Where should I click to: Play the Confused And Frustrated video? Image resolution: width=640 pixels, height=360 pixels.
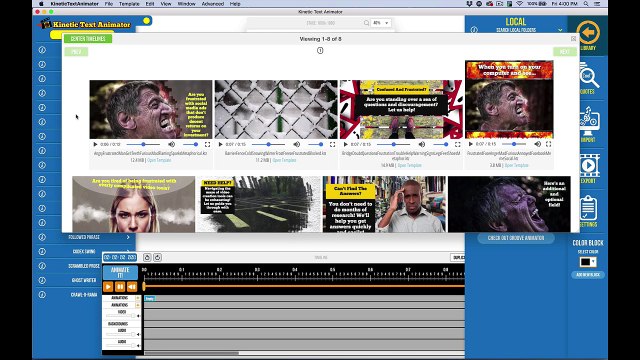[346, 144]
